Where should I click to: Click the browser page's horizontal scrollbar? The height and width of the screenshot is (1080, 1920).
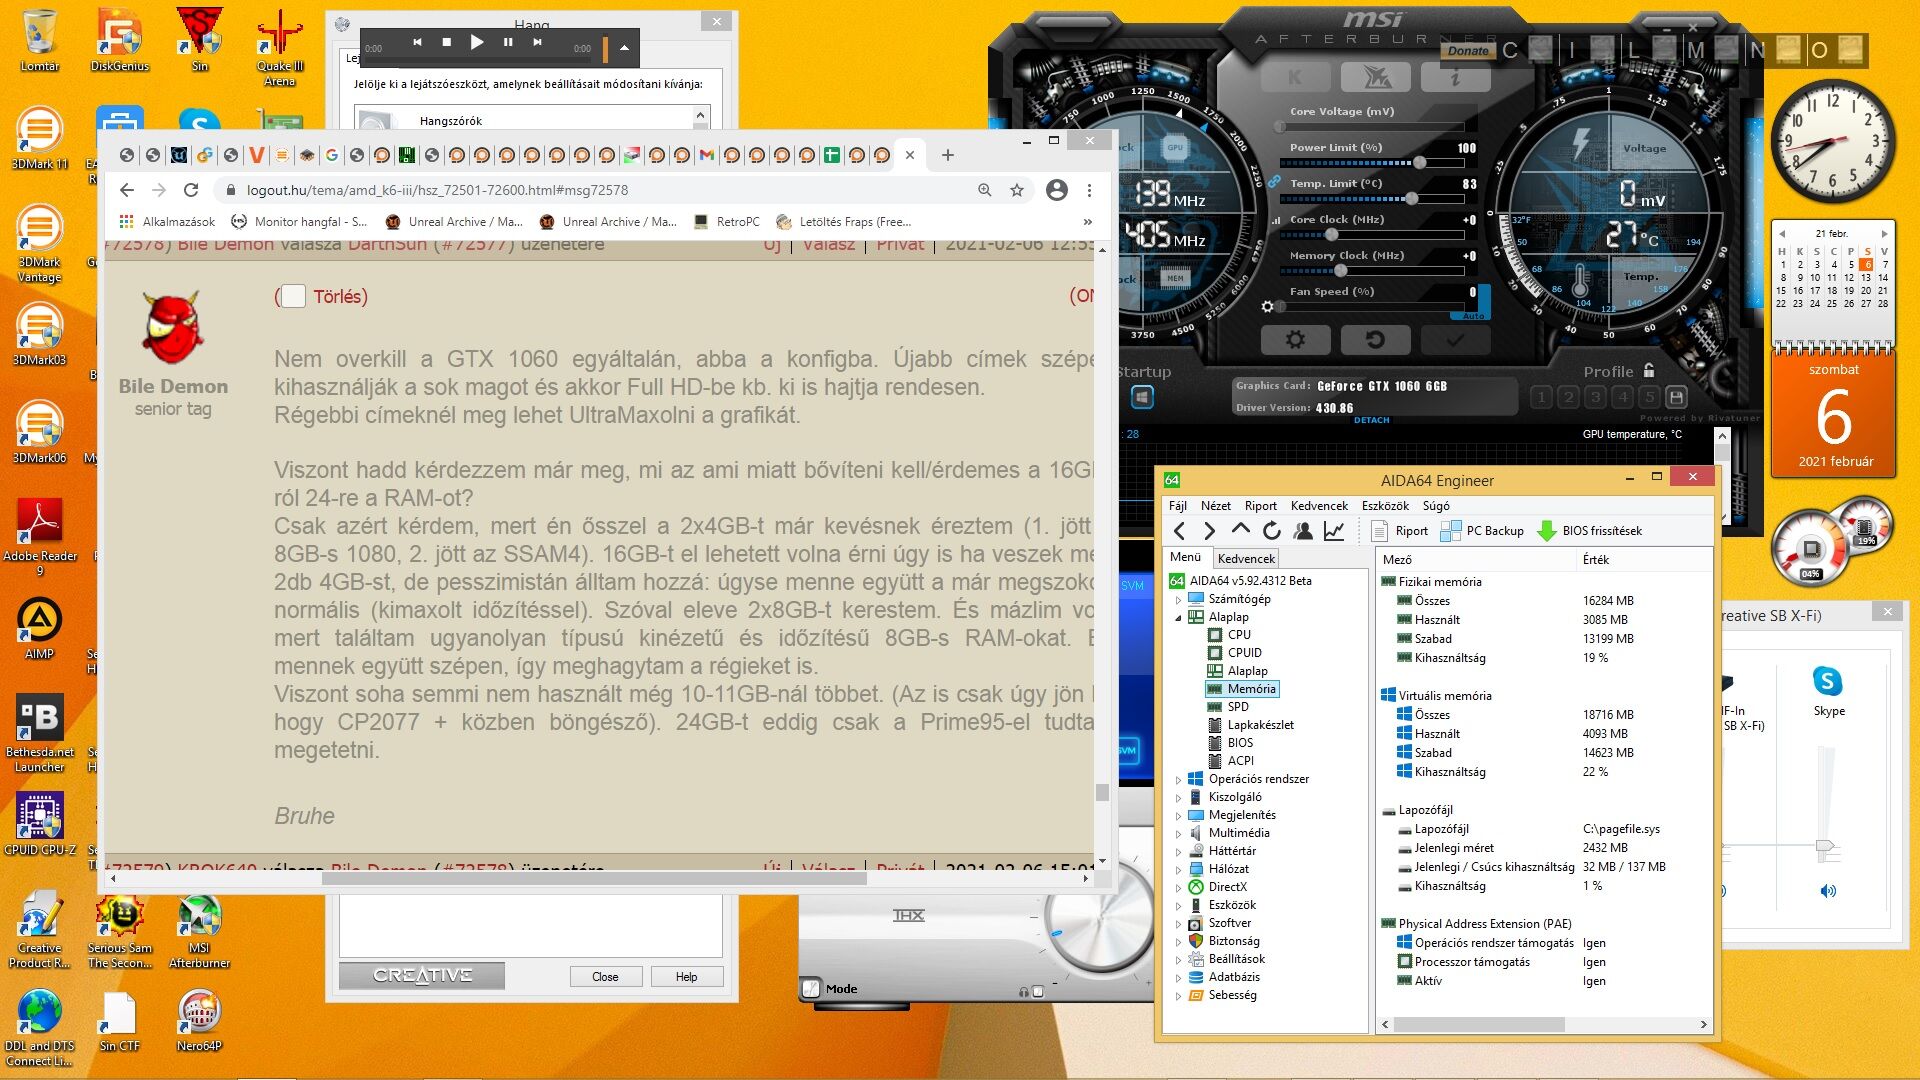595,878
